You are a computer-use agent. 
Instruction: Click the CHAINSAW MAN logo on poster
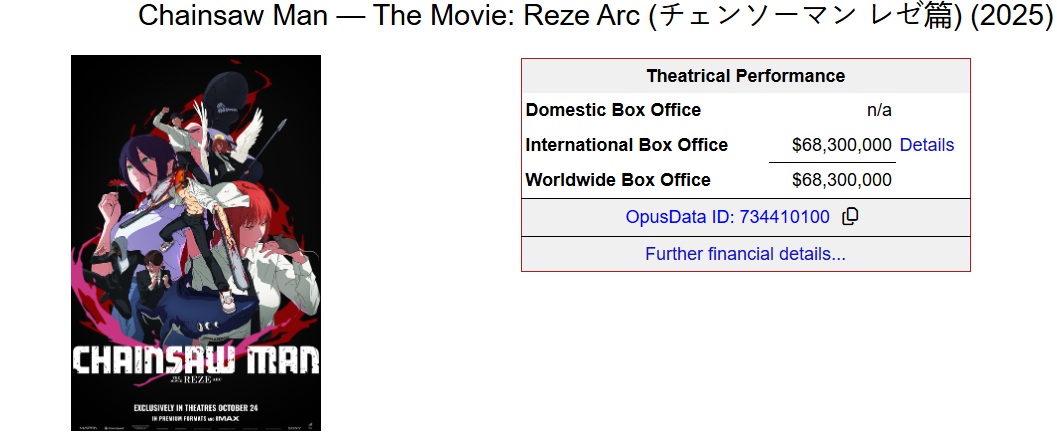[196, 360]
